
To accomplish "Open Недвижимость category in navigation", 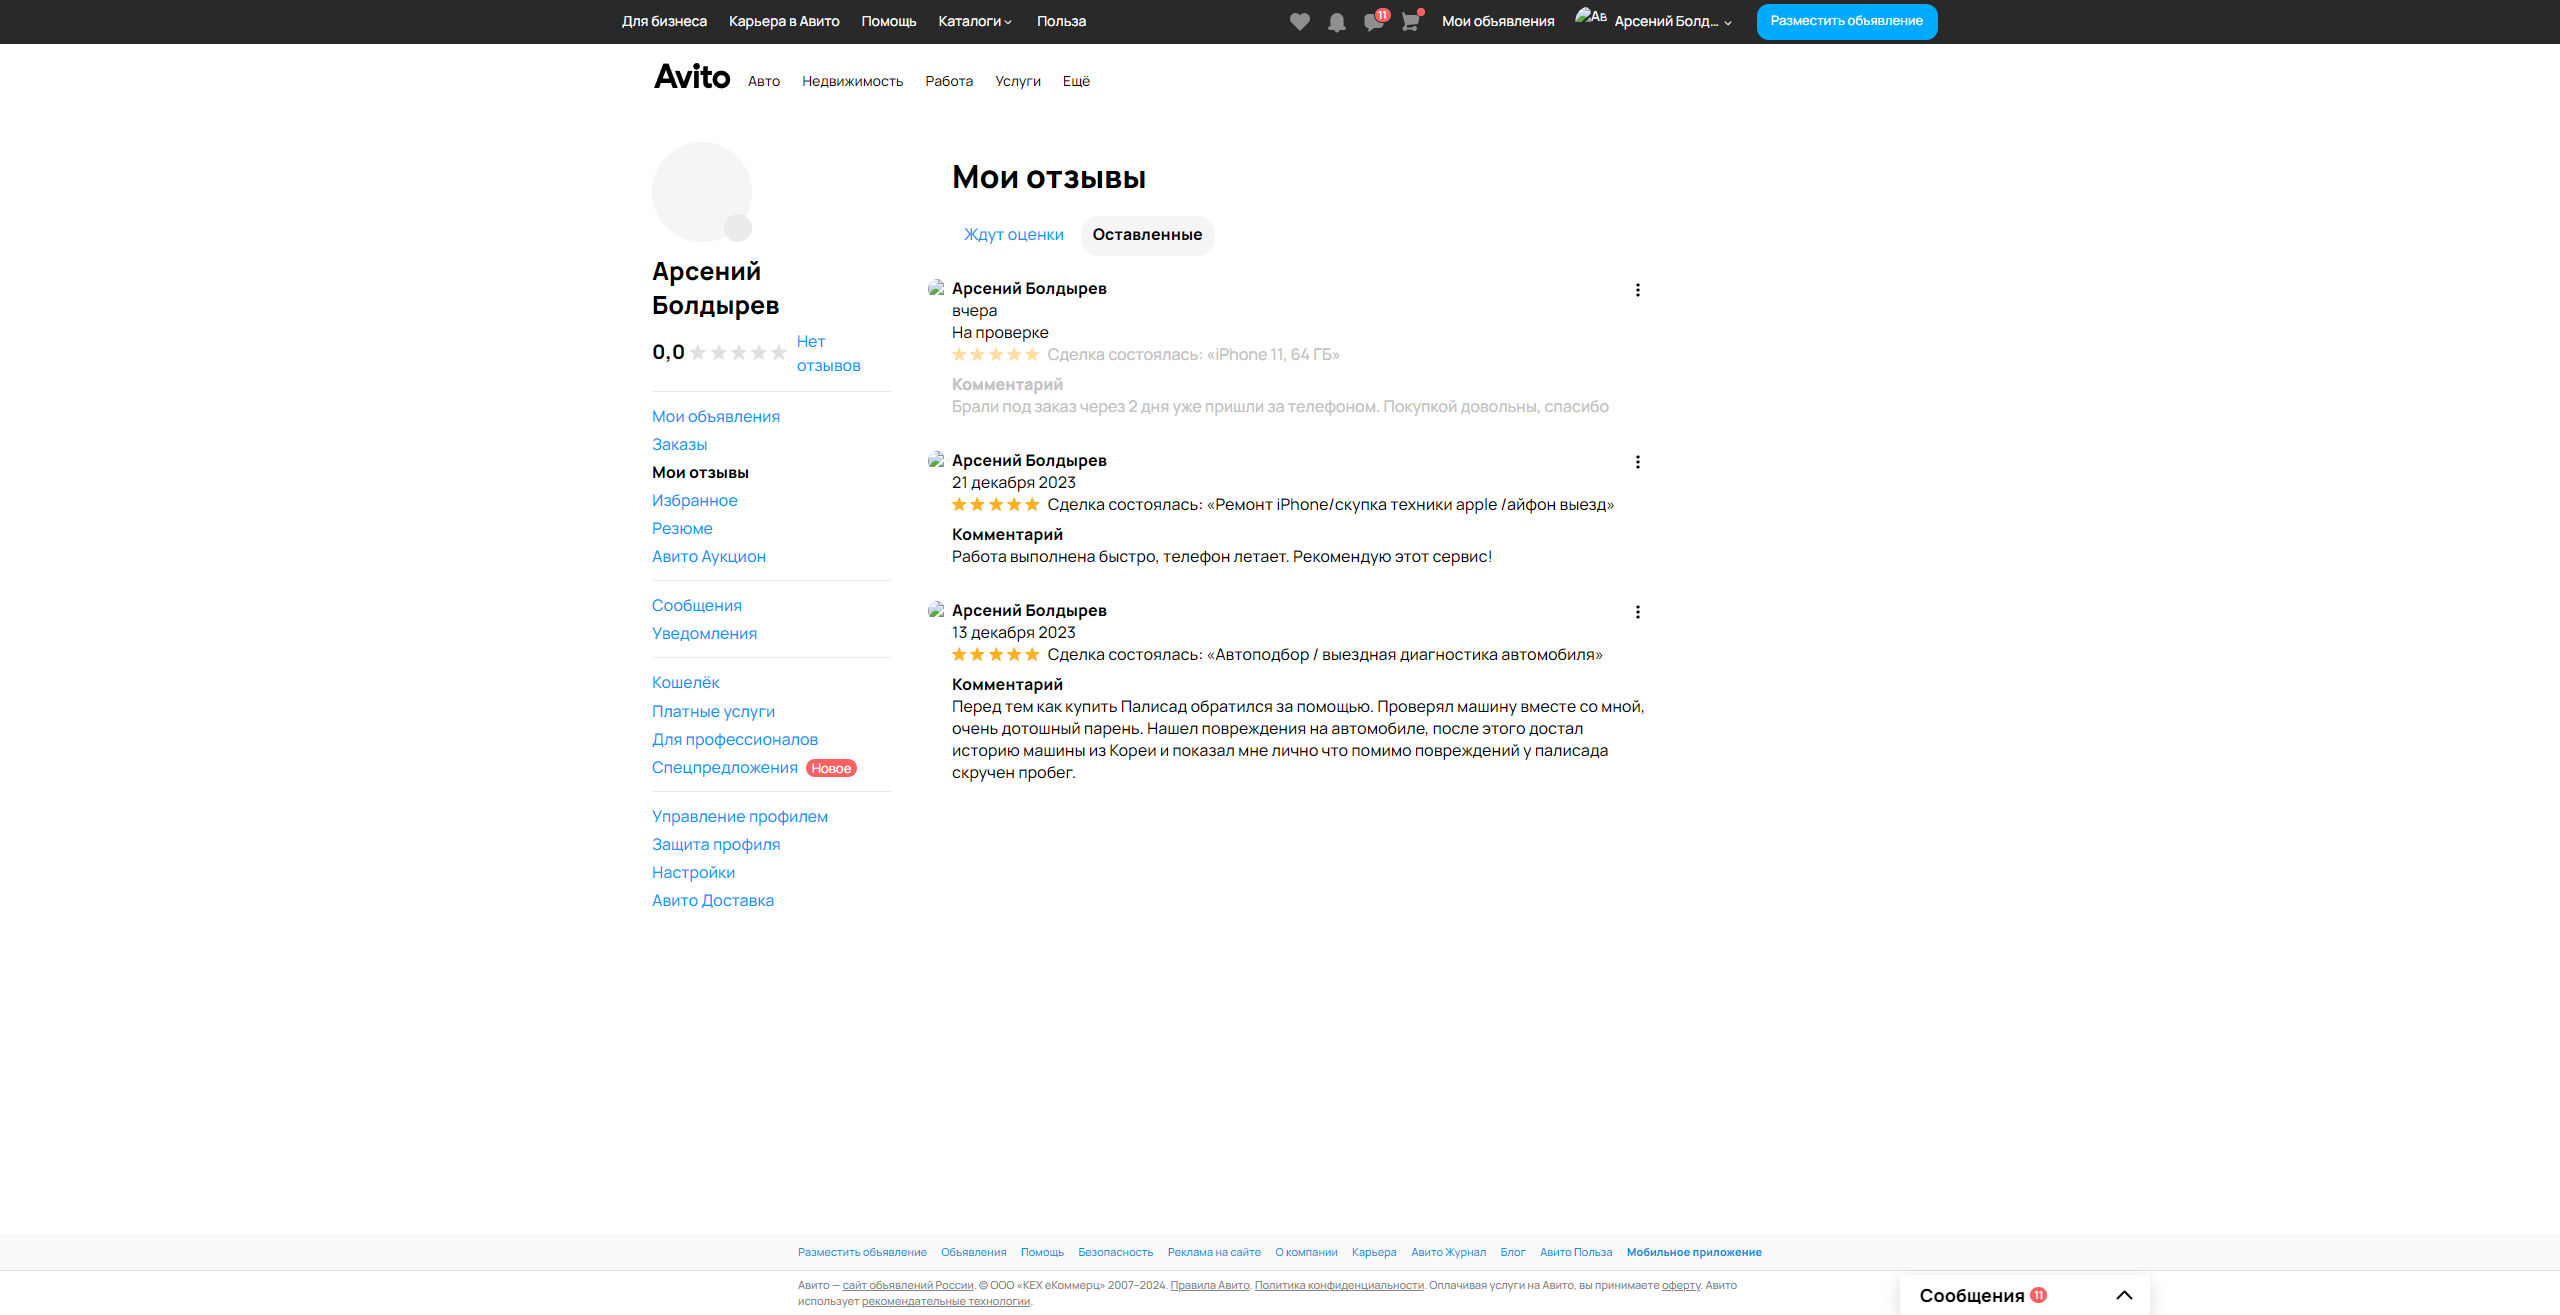I will (852, 81).
